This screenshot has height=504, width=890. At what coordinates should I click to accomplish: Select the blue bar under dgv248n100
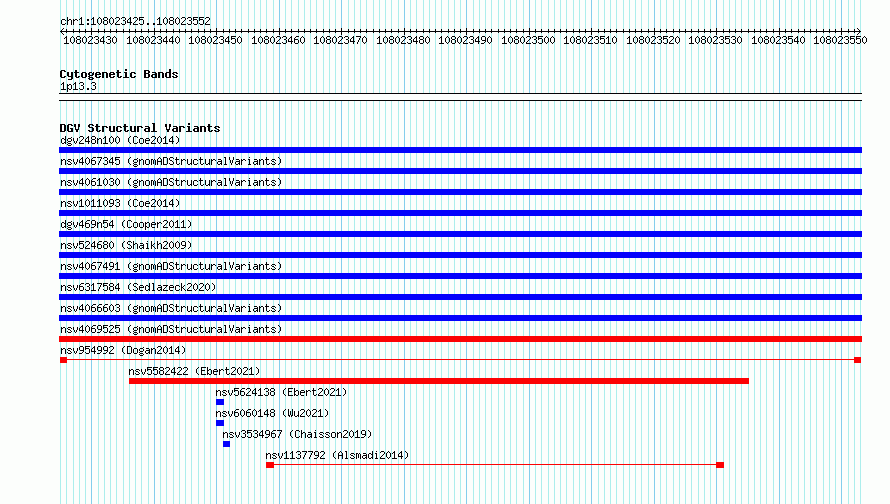point(460,150)
